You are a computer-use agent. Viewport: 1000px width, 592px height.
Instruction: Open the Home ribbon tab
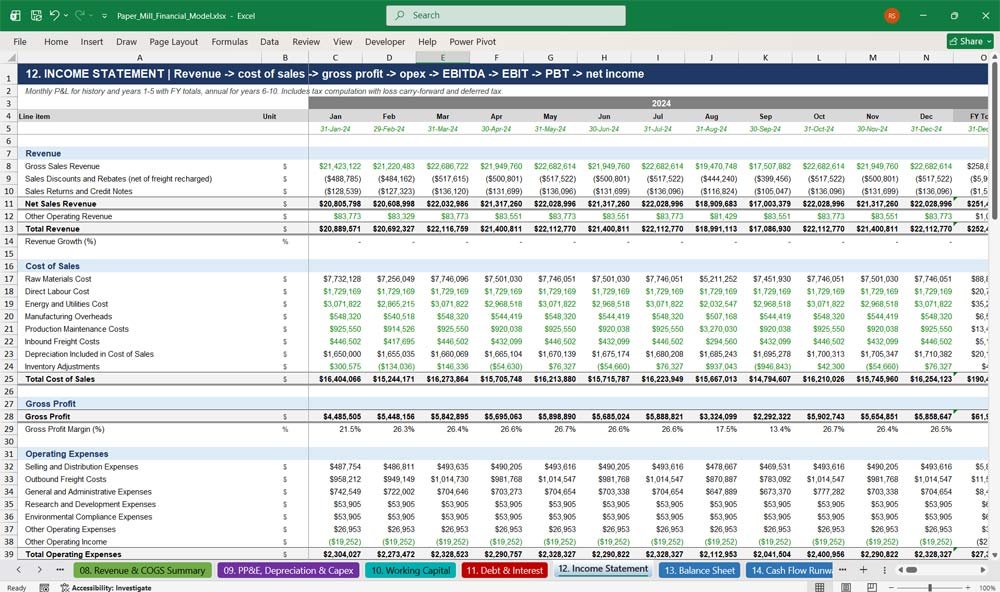pos(56,41)
